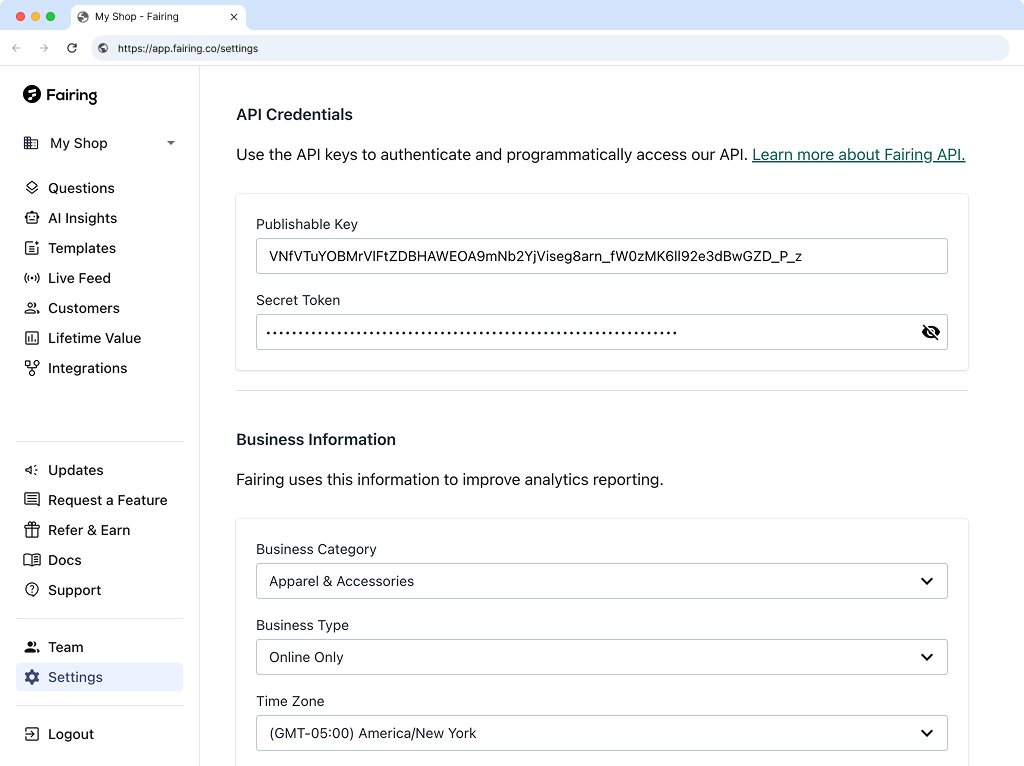Image resolution: width=1024 pixels, height=766 pixels.
Task: Click inside the Publishable Key field
Action: pos(601,256)
